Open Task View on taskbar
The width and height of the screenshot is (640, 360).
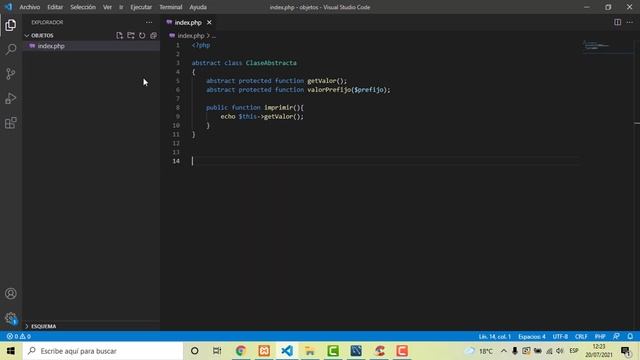217,351
